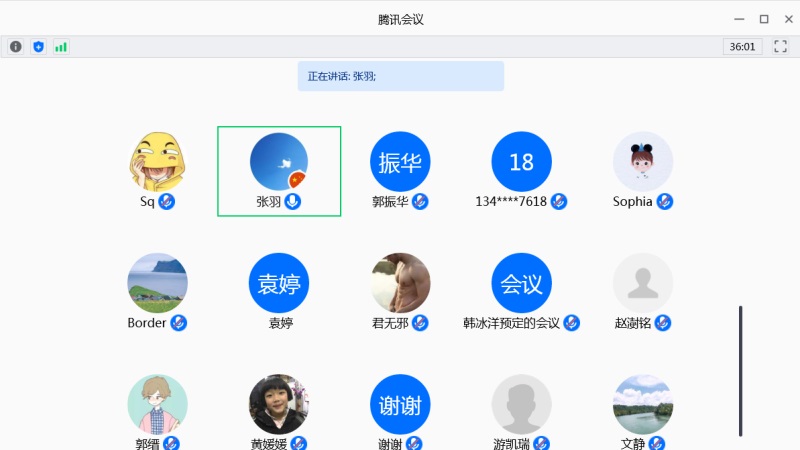Select the 文静 landscape avatar
The image size is (800, 450).
pos(643,405)
